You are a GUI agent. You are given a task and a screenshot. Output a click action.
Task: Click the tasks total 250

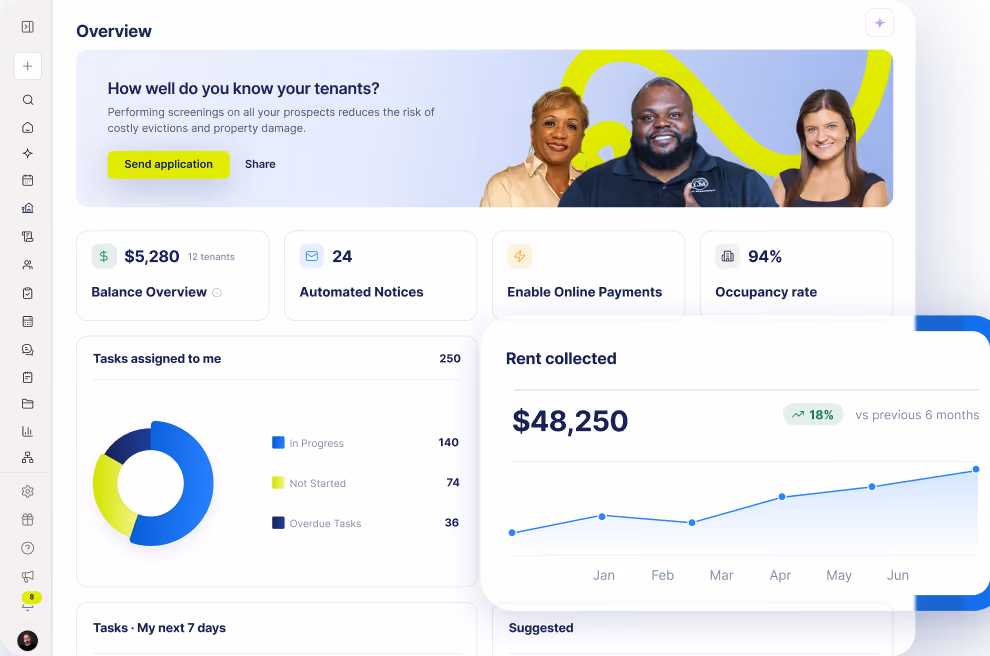pyautogui.click(x=450, y=359)
